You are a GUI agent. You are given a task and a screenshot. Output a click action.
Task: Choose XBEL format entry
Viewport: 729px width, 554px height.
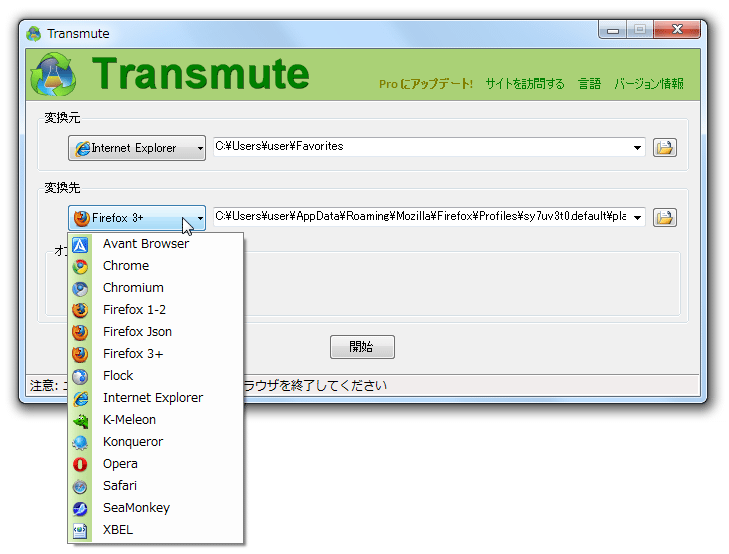(x=156, y=530)
